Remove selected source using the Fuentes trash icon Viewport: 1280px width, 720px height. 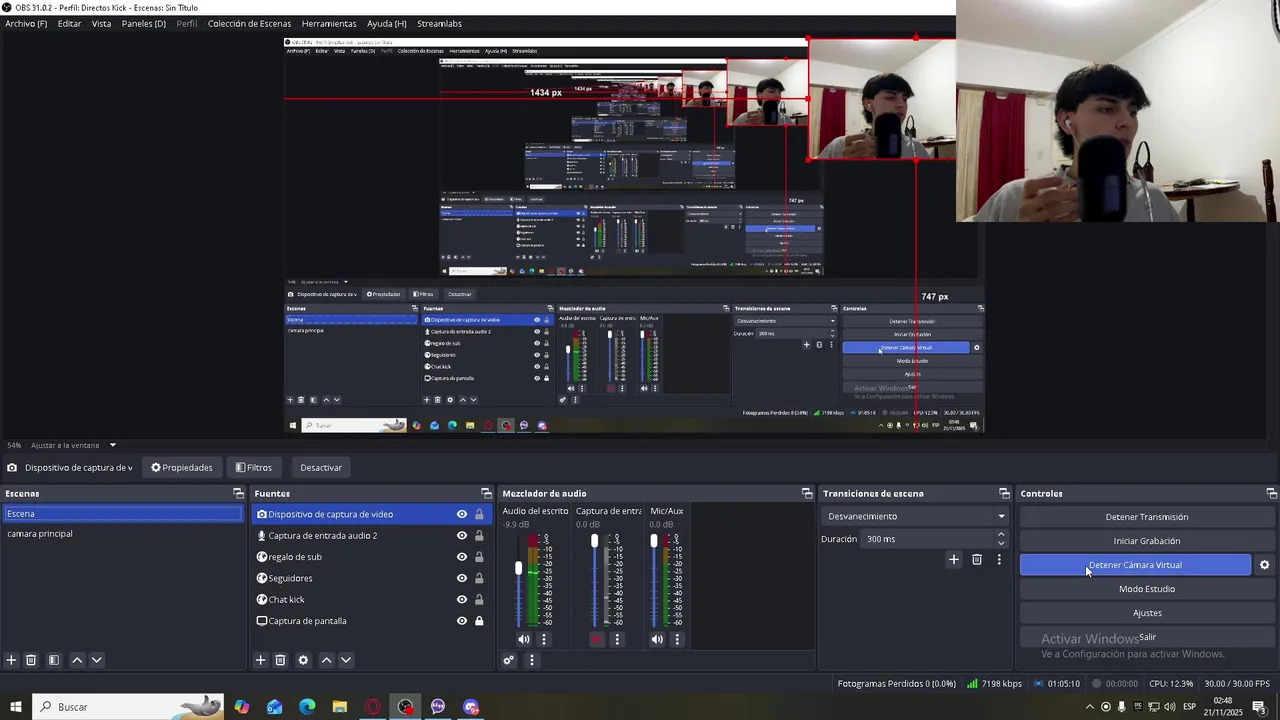click(x=280, y=660)
